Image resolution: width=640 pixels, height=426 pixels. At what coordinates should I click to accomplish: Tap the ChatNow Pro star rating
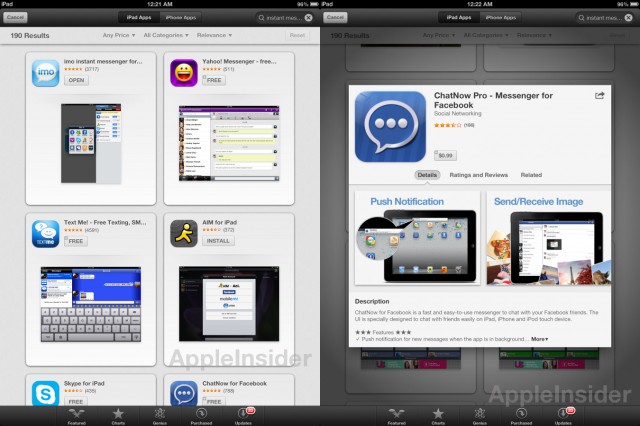tap(447, 125)
